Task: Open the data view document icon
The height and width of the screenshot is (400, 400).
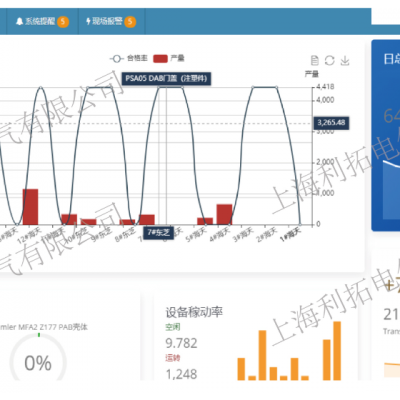Action: coord(314,60)
